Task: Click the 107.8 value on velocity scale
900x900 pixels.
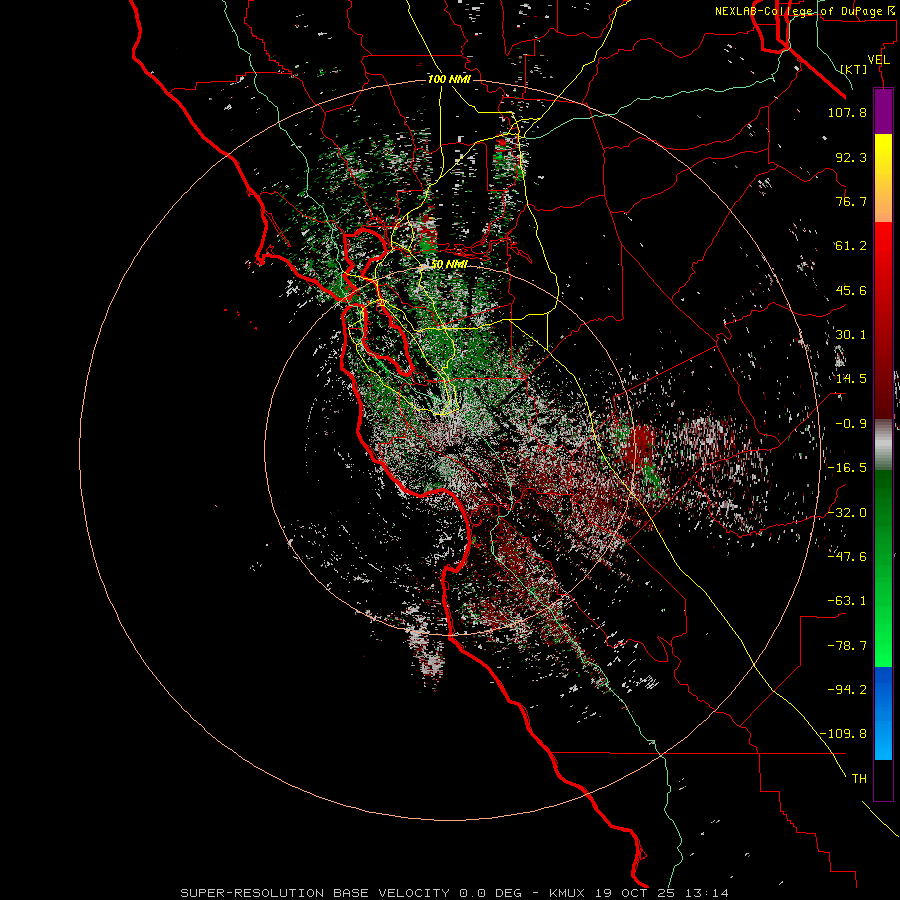Action: 847,112
